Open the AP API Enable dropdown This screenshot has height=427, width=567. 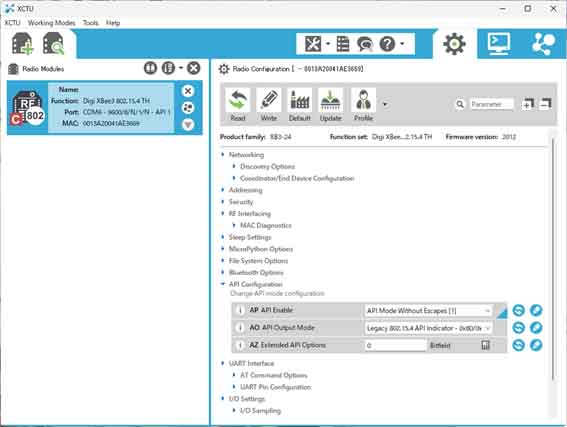(429, 311)
